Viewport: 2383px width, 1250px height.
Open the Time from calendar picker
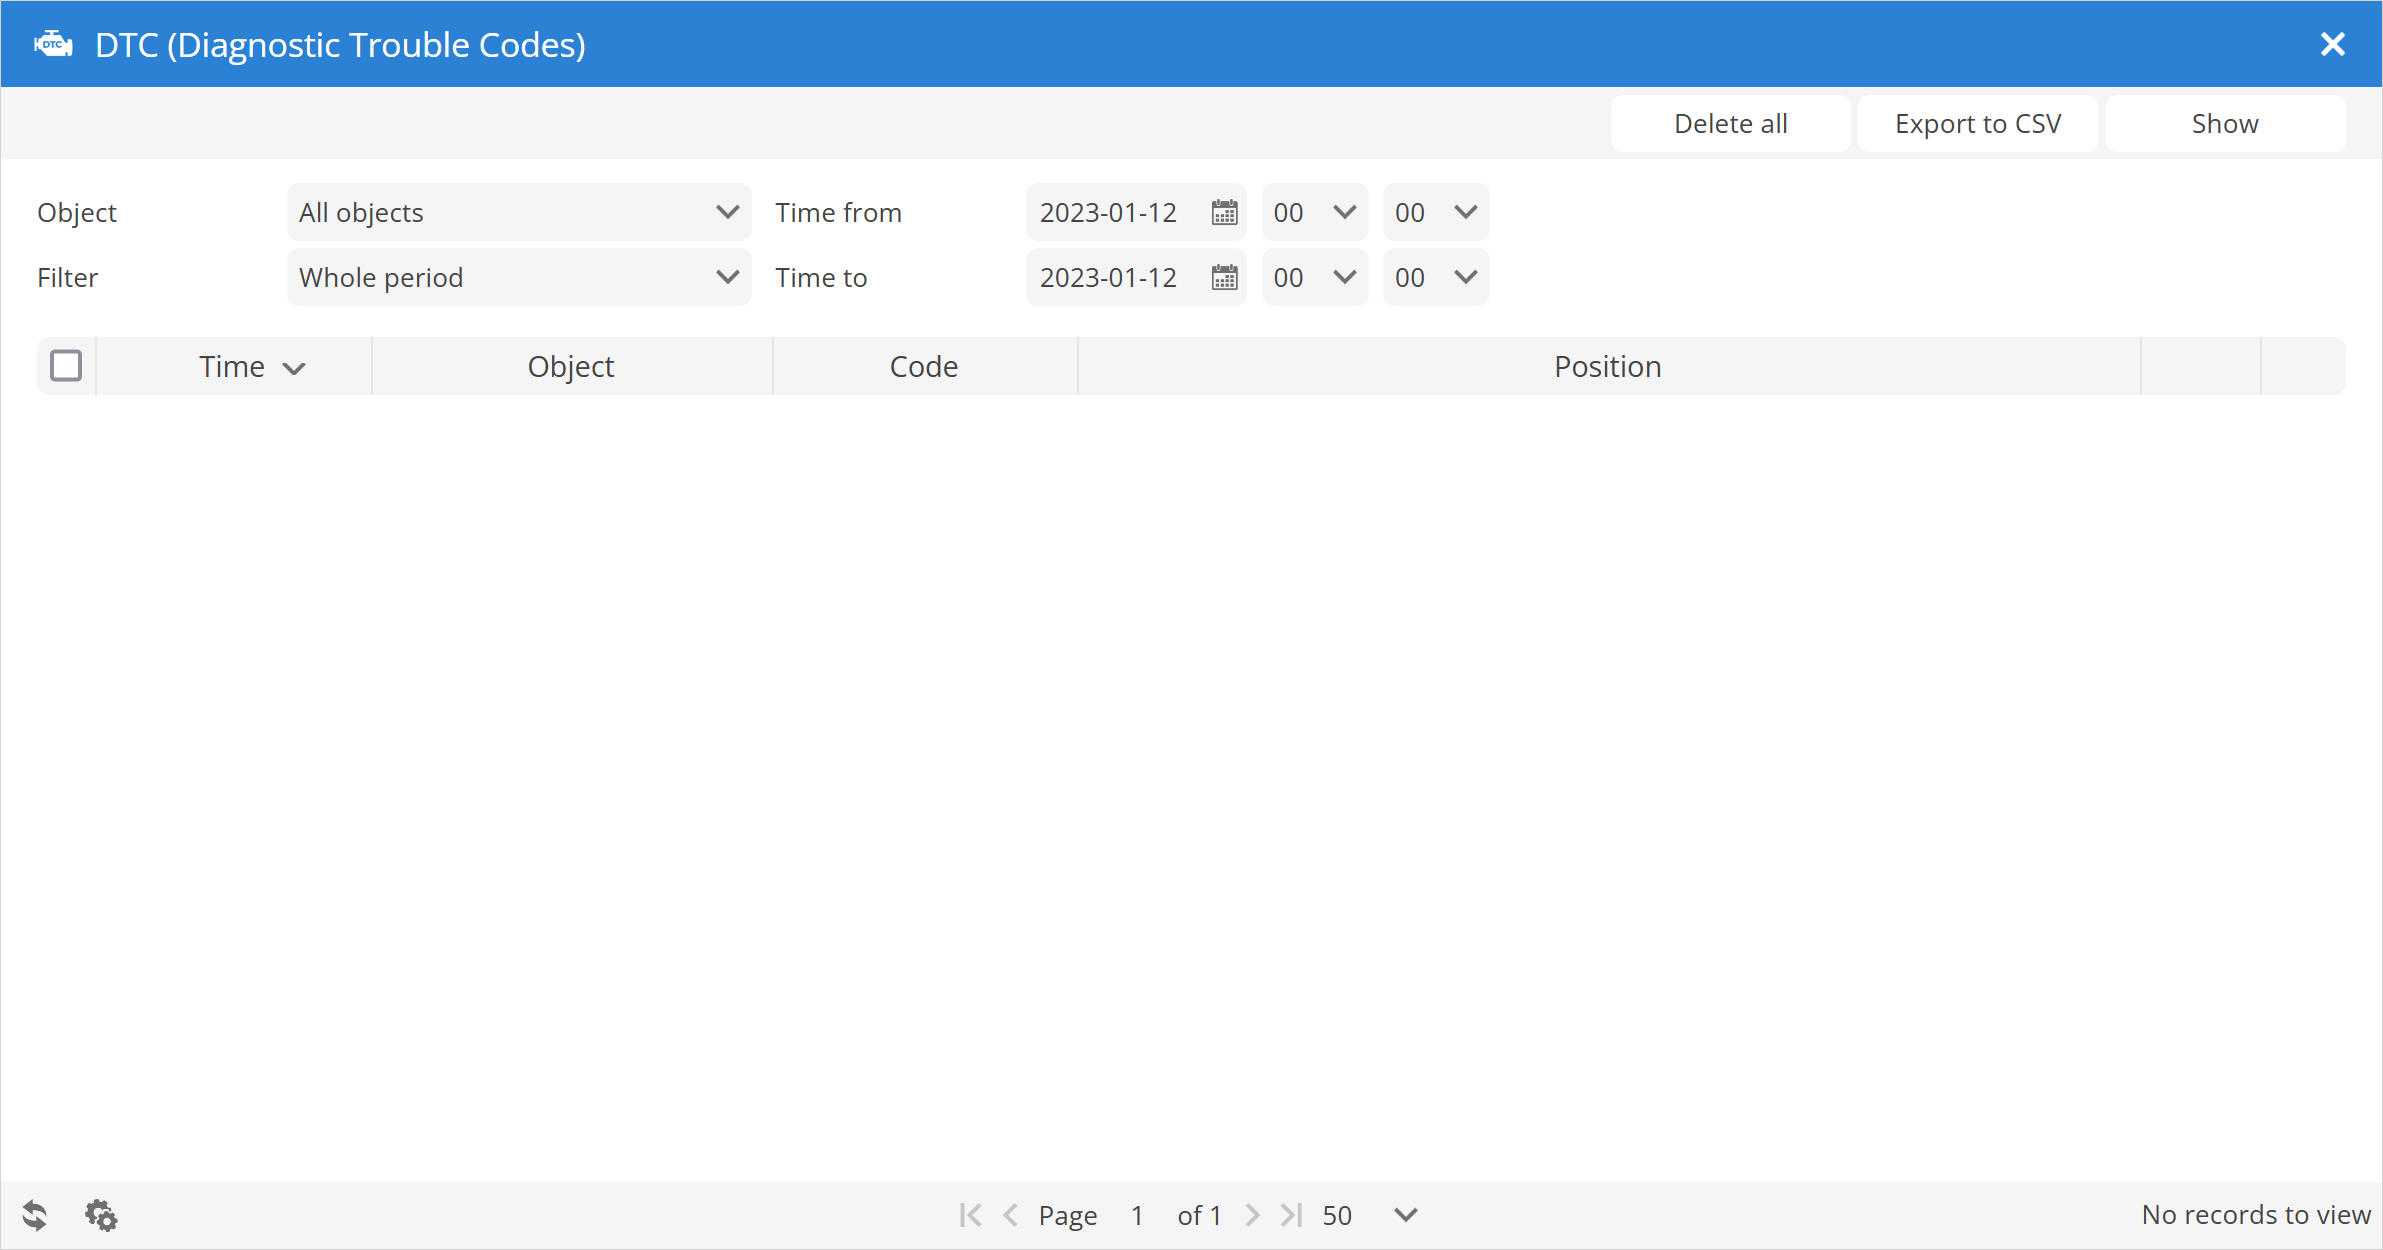pos(1224,213)
